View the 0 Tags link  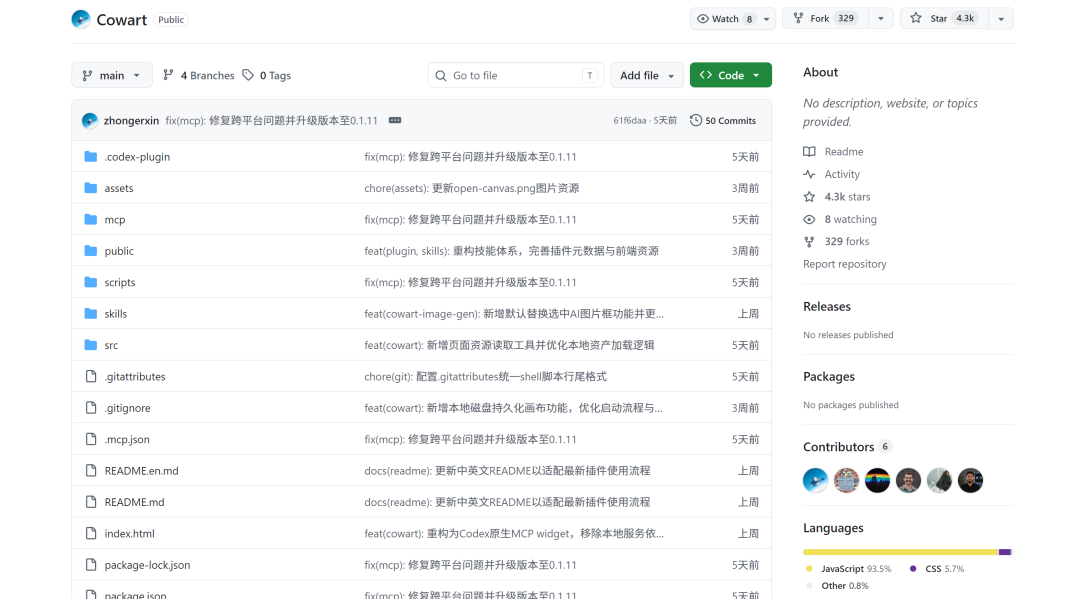coord(267,75)
